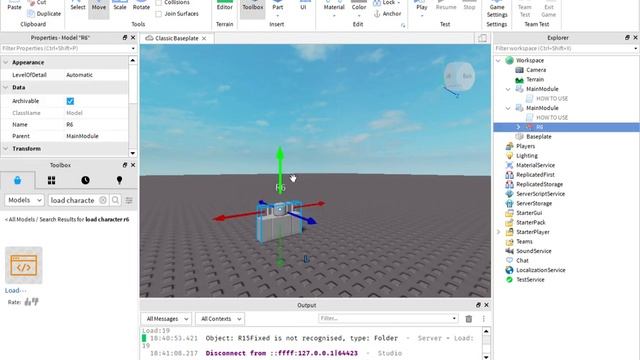This screenshot has width=640, height=360.
Task: Open the Models category dropdown
Action: tap(24, 200)
